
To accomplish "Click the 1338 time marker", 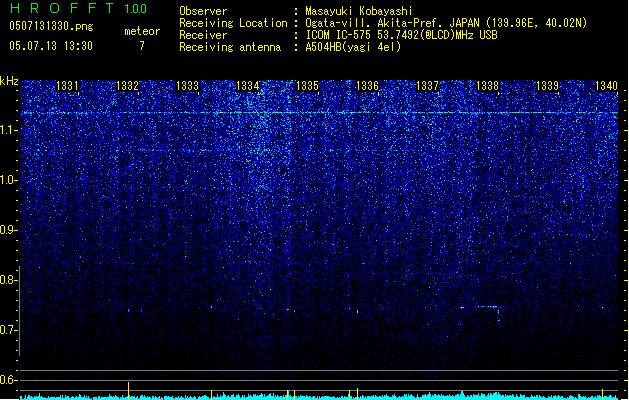I will pyautogui.click(x=487, y=86).
